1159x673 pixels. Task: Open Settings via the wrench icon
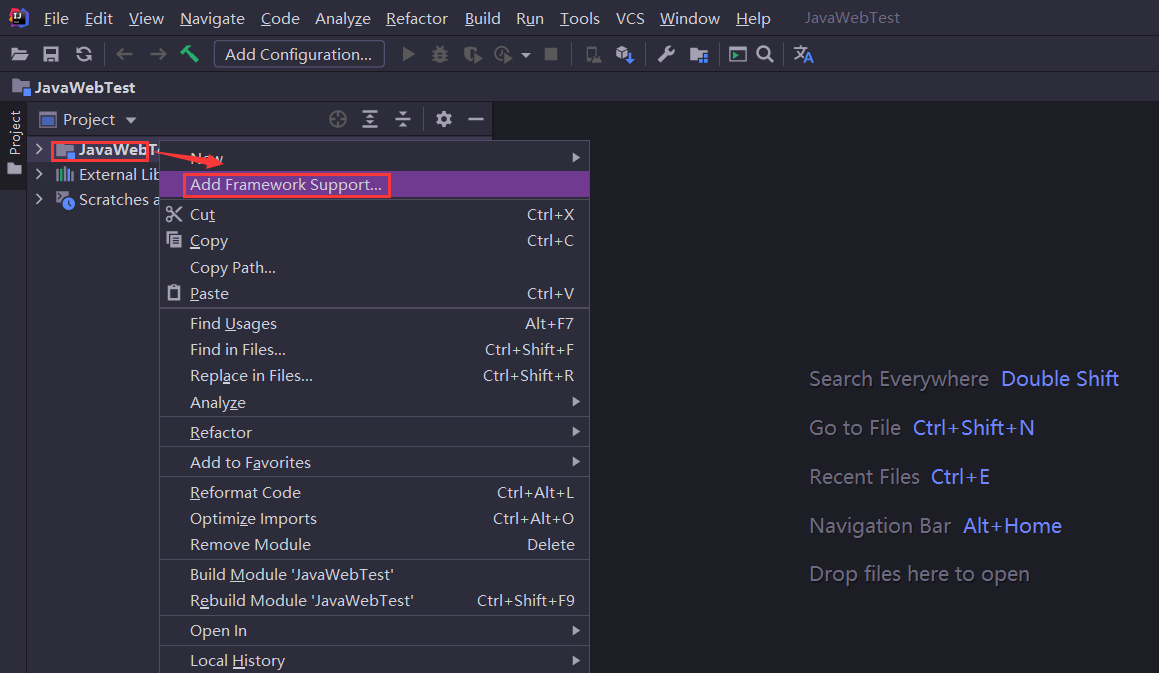pos(666,55)
